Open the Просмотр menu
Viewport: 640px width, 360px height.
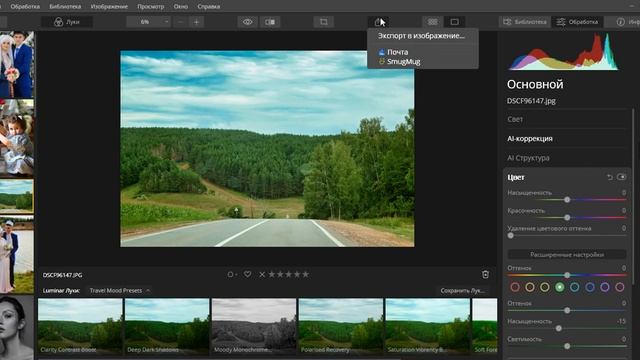click(151, 7)
